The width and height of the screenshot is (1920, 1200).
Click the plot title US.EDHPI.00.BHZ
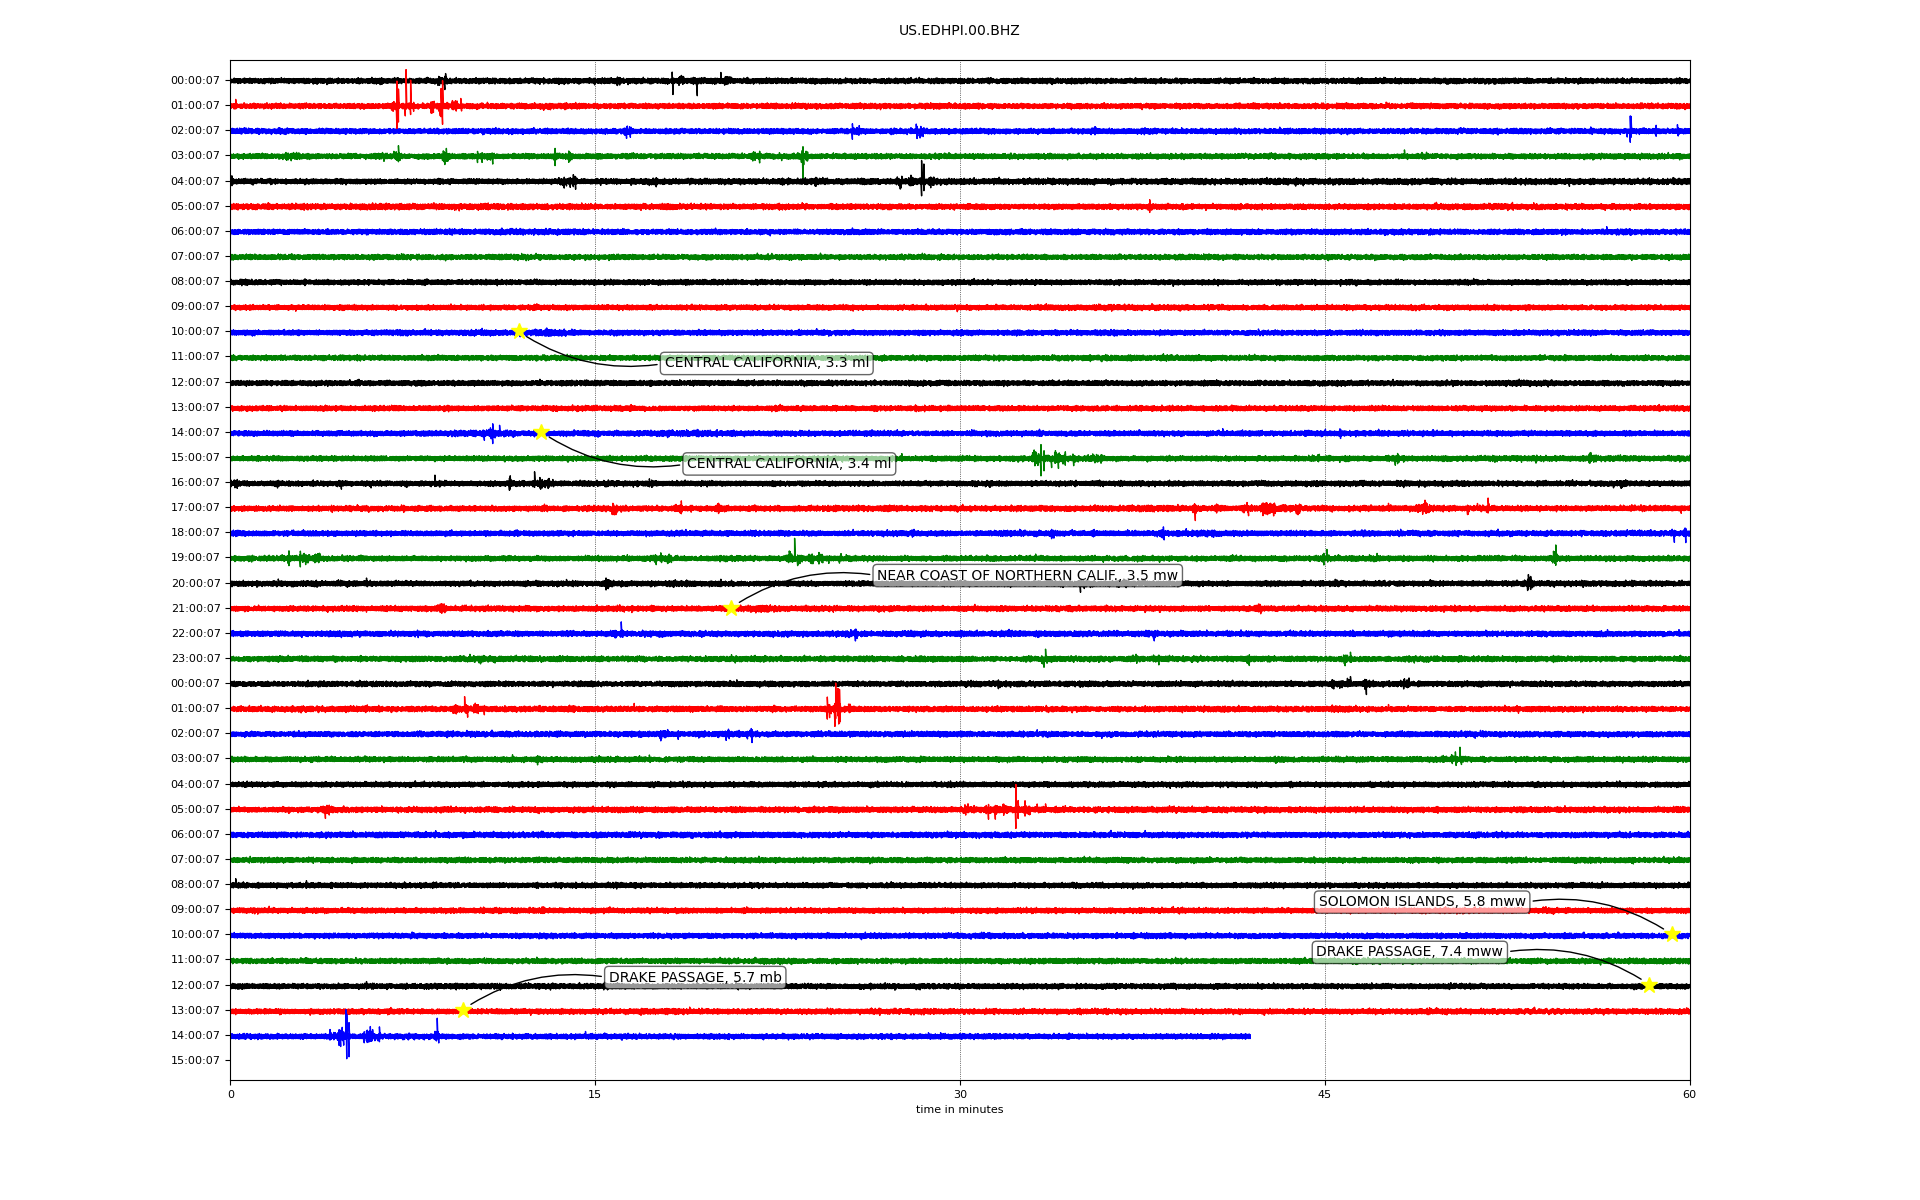(x=959, y=31)
